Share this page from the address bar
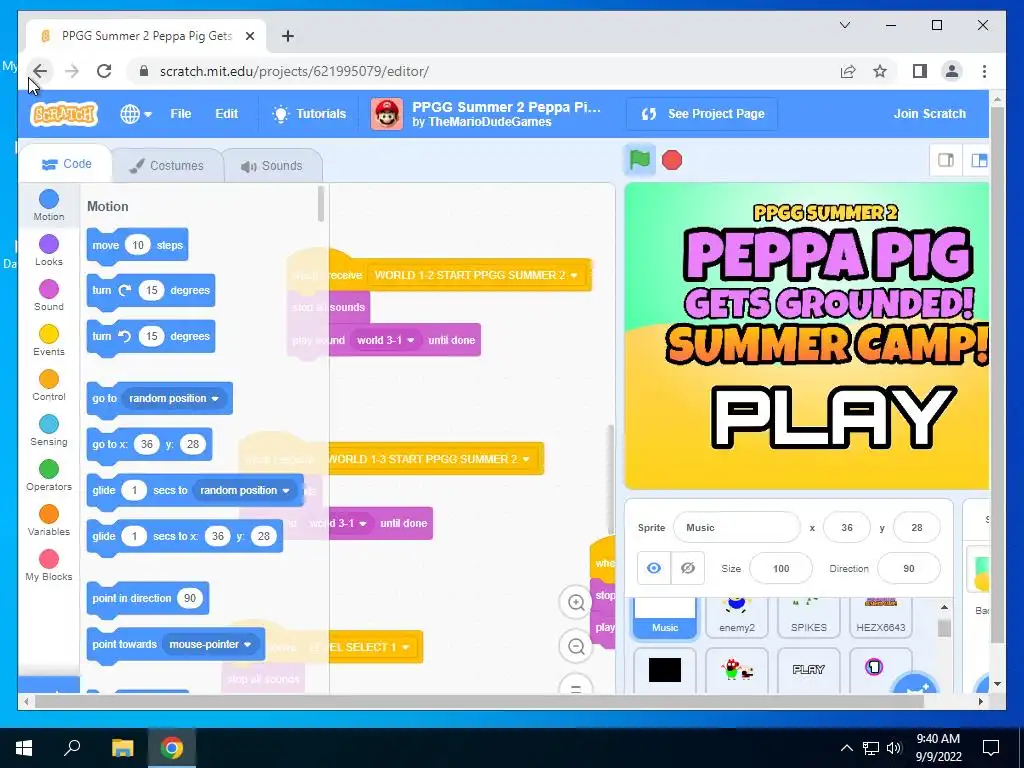Viewport: 1024px width, 768px height. (848, 71)
